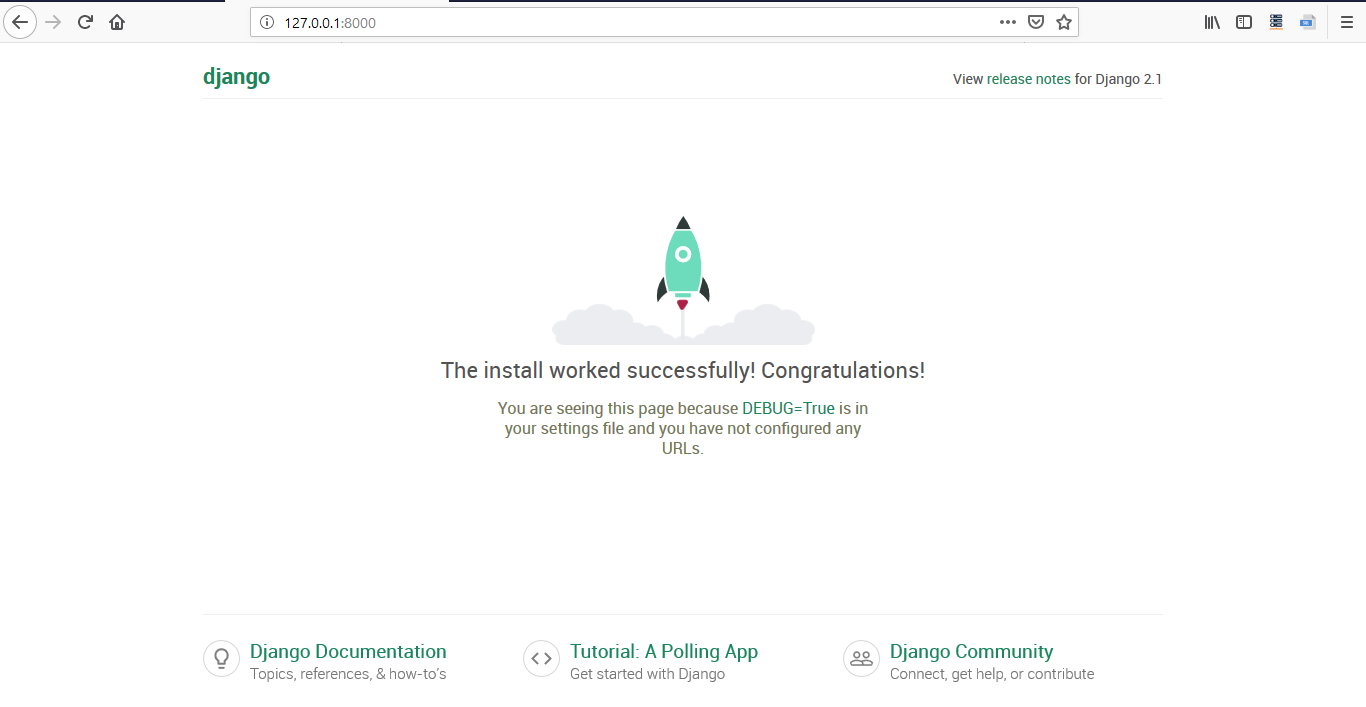This screenshot has width=1366, height=707.
Task: Click the 'The install worked successfully! Congratulations!' heading
Action: (x=683, y=370)
